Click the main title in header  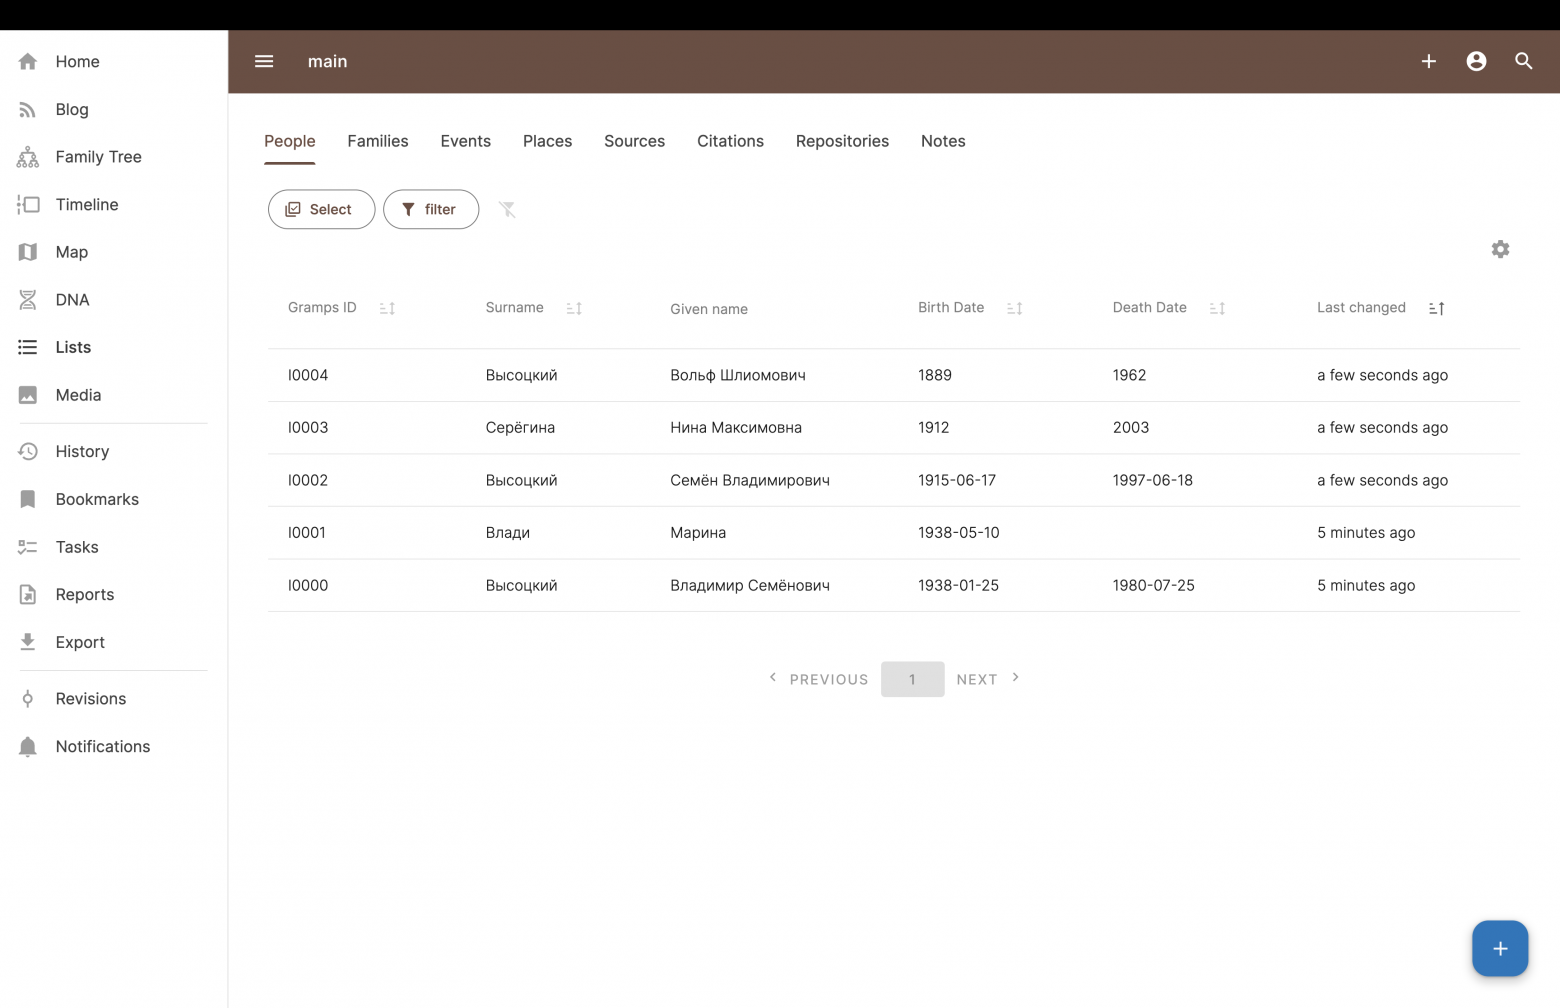[x=327, y=61]
